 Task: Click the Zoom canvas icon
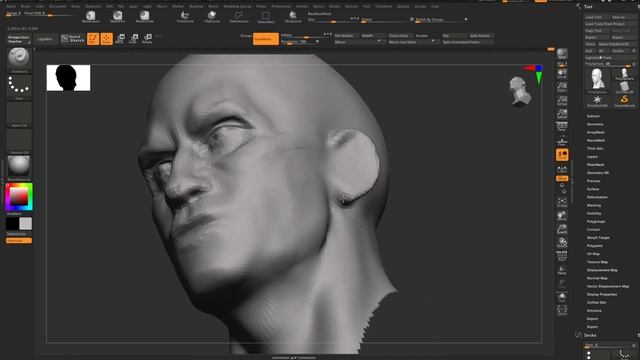(562, 87)
